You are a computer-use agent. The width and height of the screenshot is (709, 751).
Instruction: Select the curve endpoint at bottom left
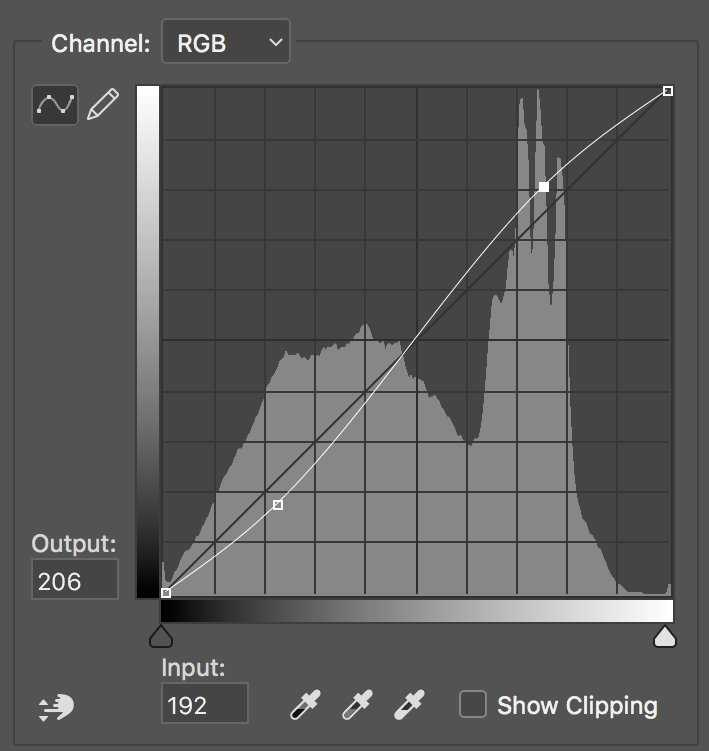click(166, 593)
